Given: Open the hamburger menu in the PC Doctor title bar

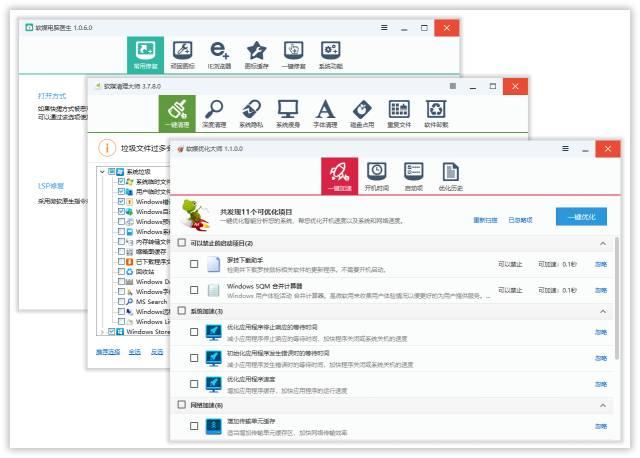Looking at the screenshot, I should point(384,28).
